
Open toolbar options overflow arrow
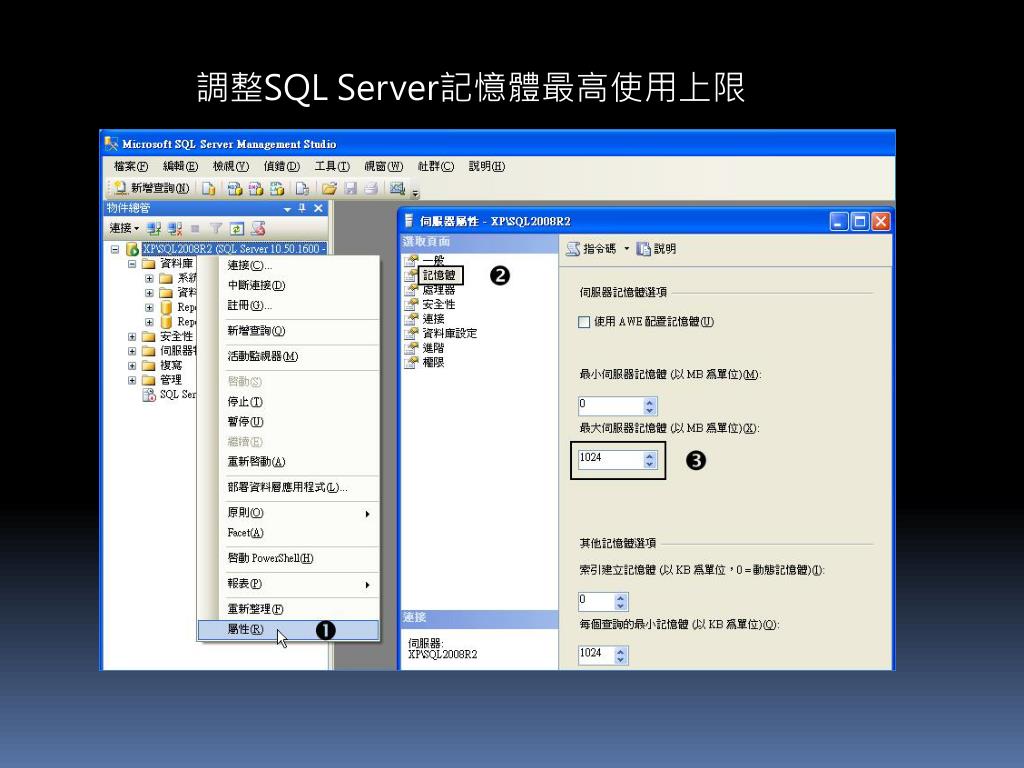[x=415, y=193]
